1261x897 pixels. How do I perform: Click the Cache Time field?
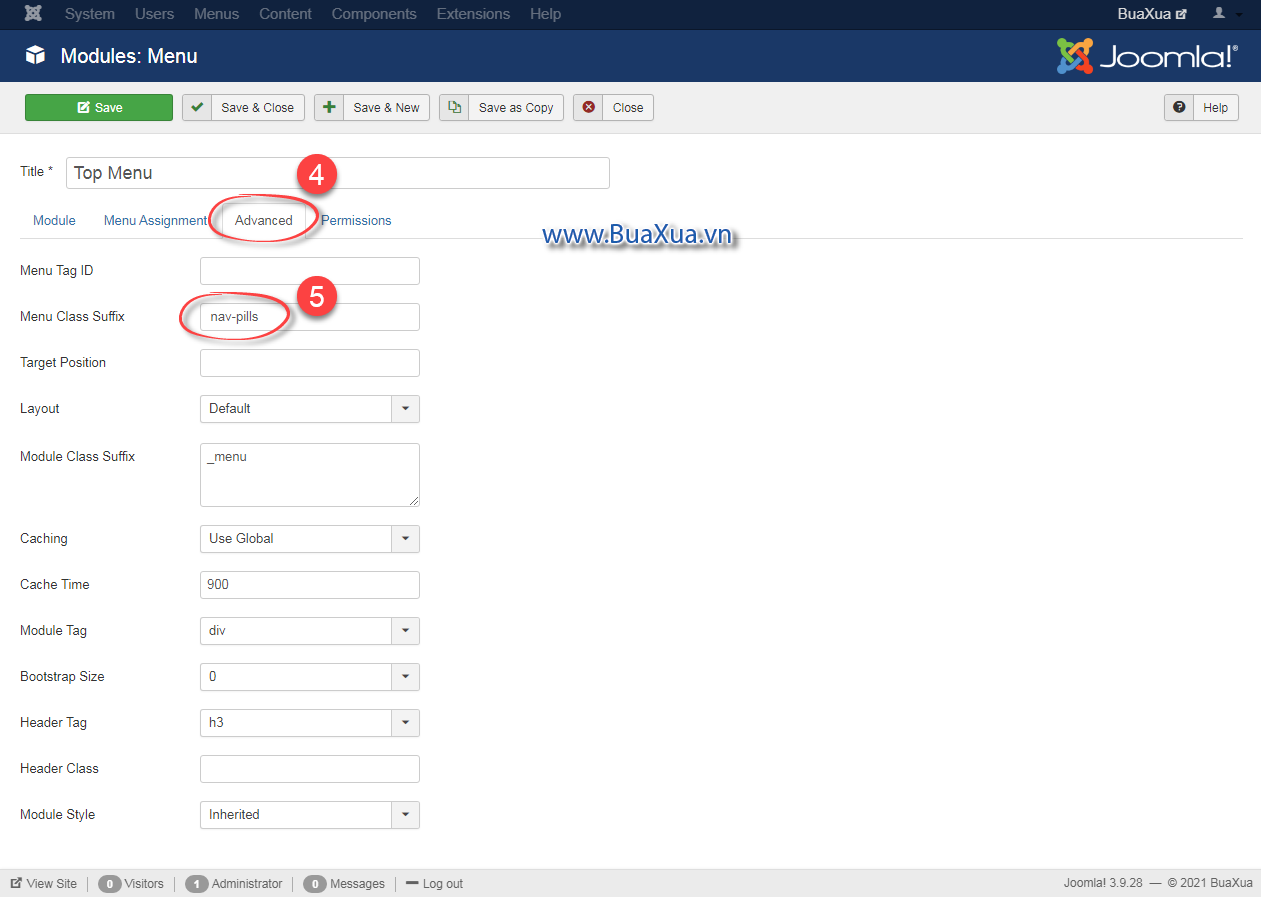click(x=310, y=585)
